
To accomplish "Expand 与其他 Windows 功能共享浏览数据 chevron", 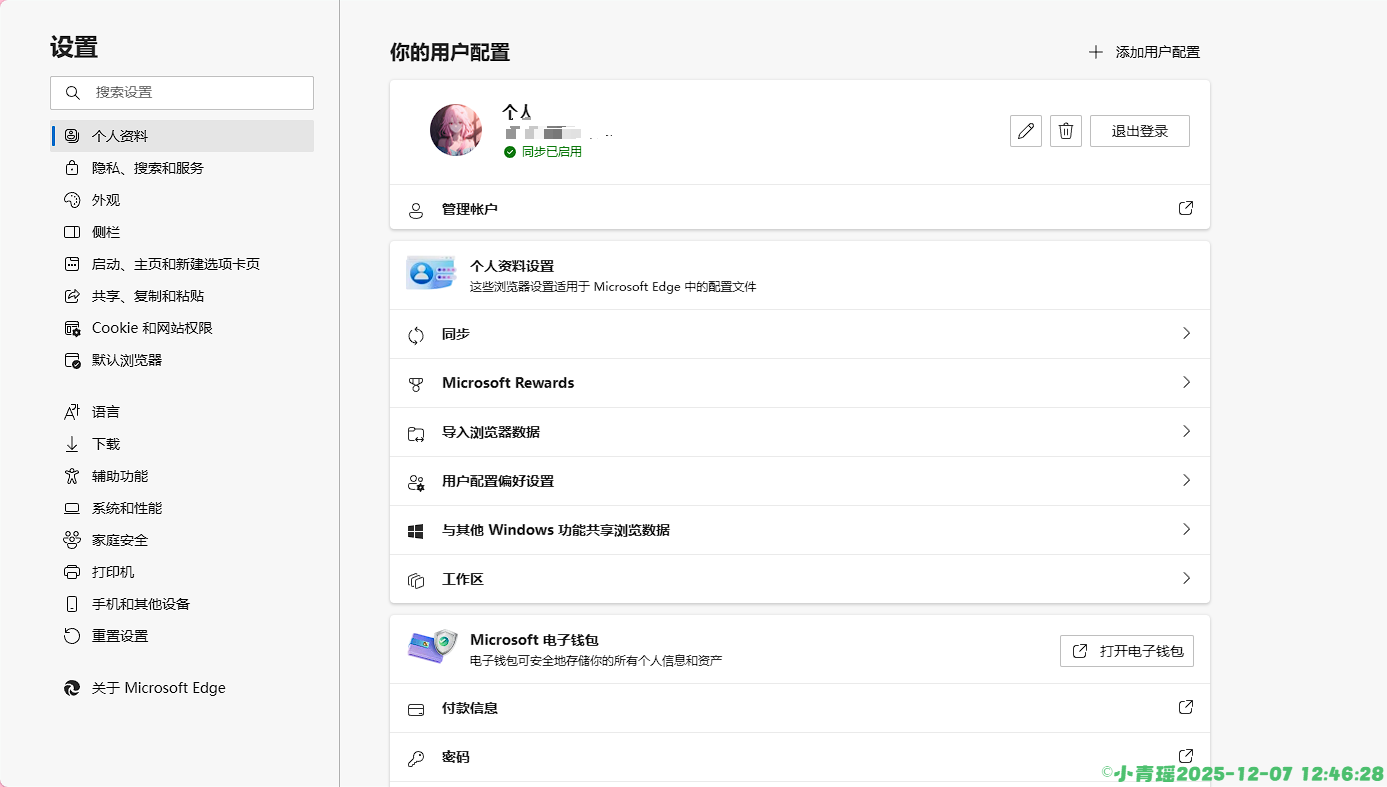I will click(x=1186, y=529).
